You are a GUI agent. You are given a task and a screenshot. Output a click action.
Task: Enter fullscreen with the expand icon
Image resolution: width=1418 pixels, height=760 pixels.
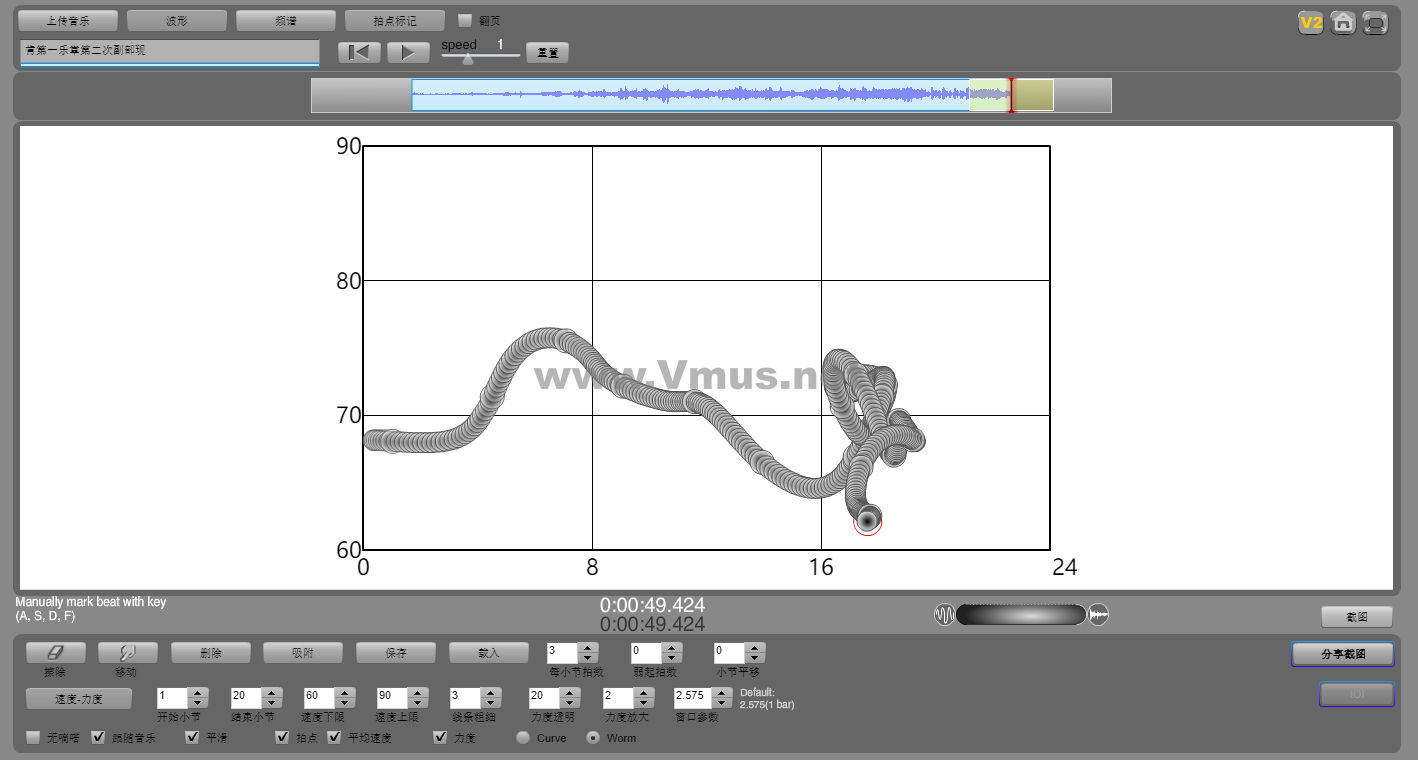pos(1375,22)
